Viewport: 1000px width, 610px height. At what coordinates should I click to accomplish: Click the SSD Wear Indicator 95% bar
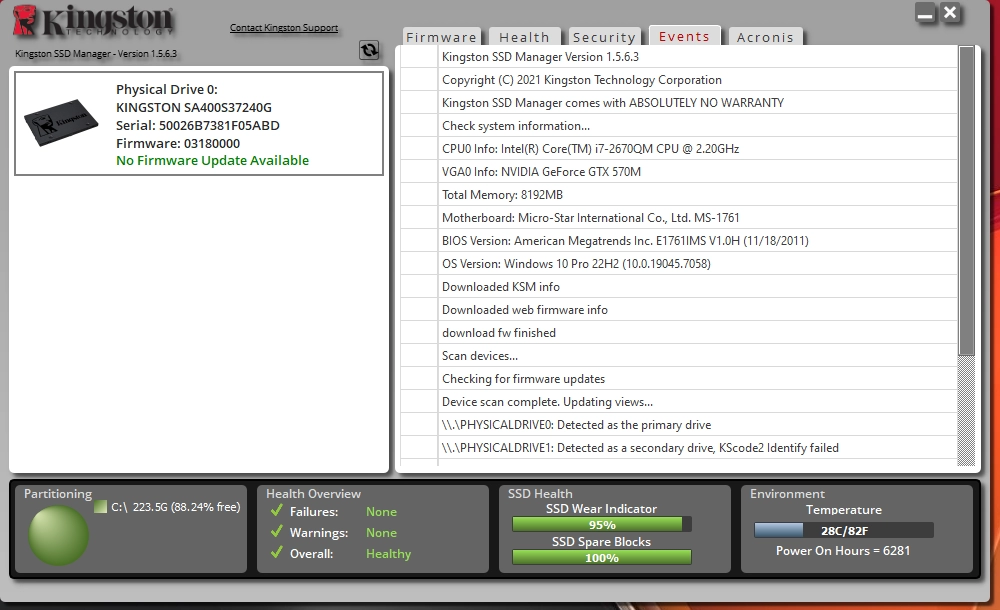coord(601,524)
